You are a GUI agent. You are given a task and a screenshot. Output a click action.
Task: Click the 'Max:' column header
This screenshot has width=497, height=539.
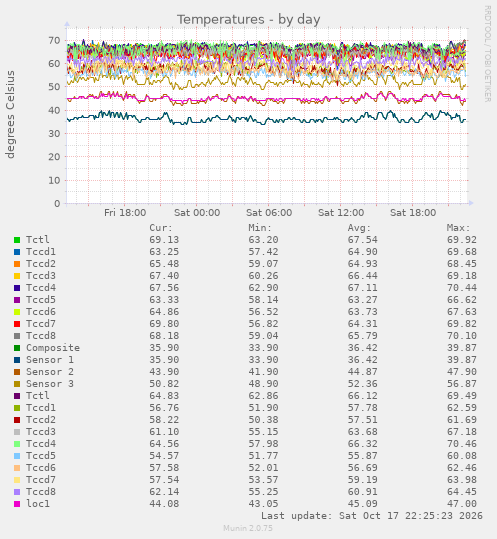(x=459, y=228)
